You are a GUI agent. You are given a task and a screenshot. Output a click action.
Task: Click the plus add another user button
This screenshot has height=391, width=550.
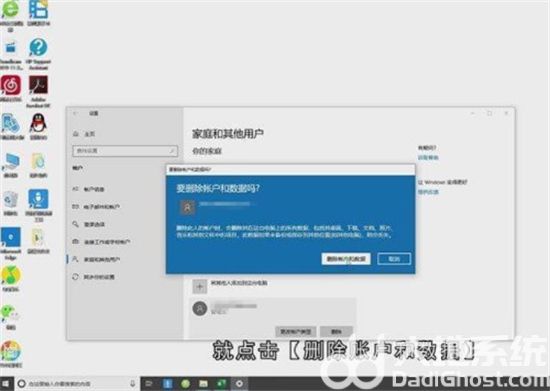[x=200, y=286]
